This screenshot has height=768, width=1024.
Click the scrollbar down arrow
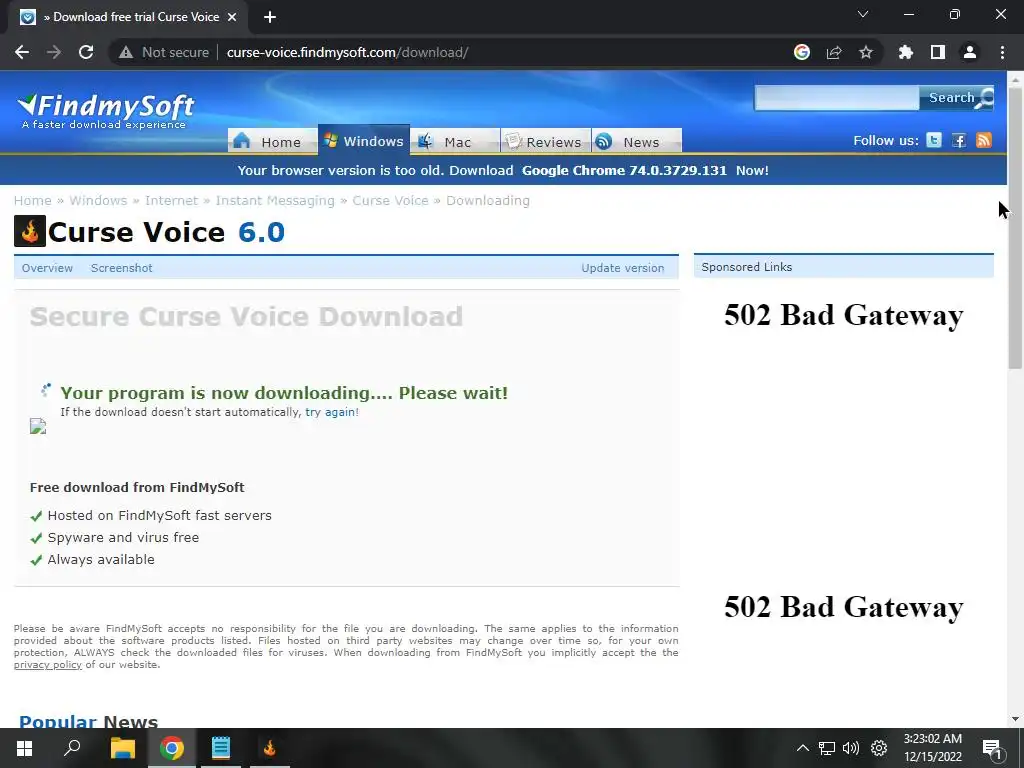(x=1015, y=719)
